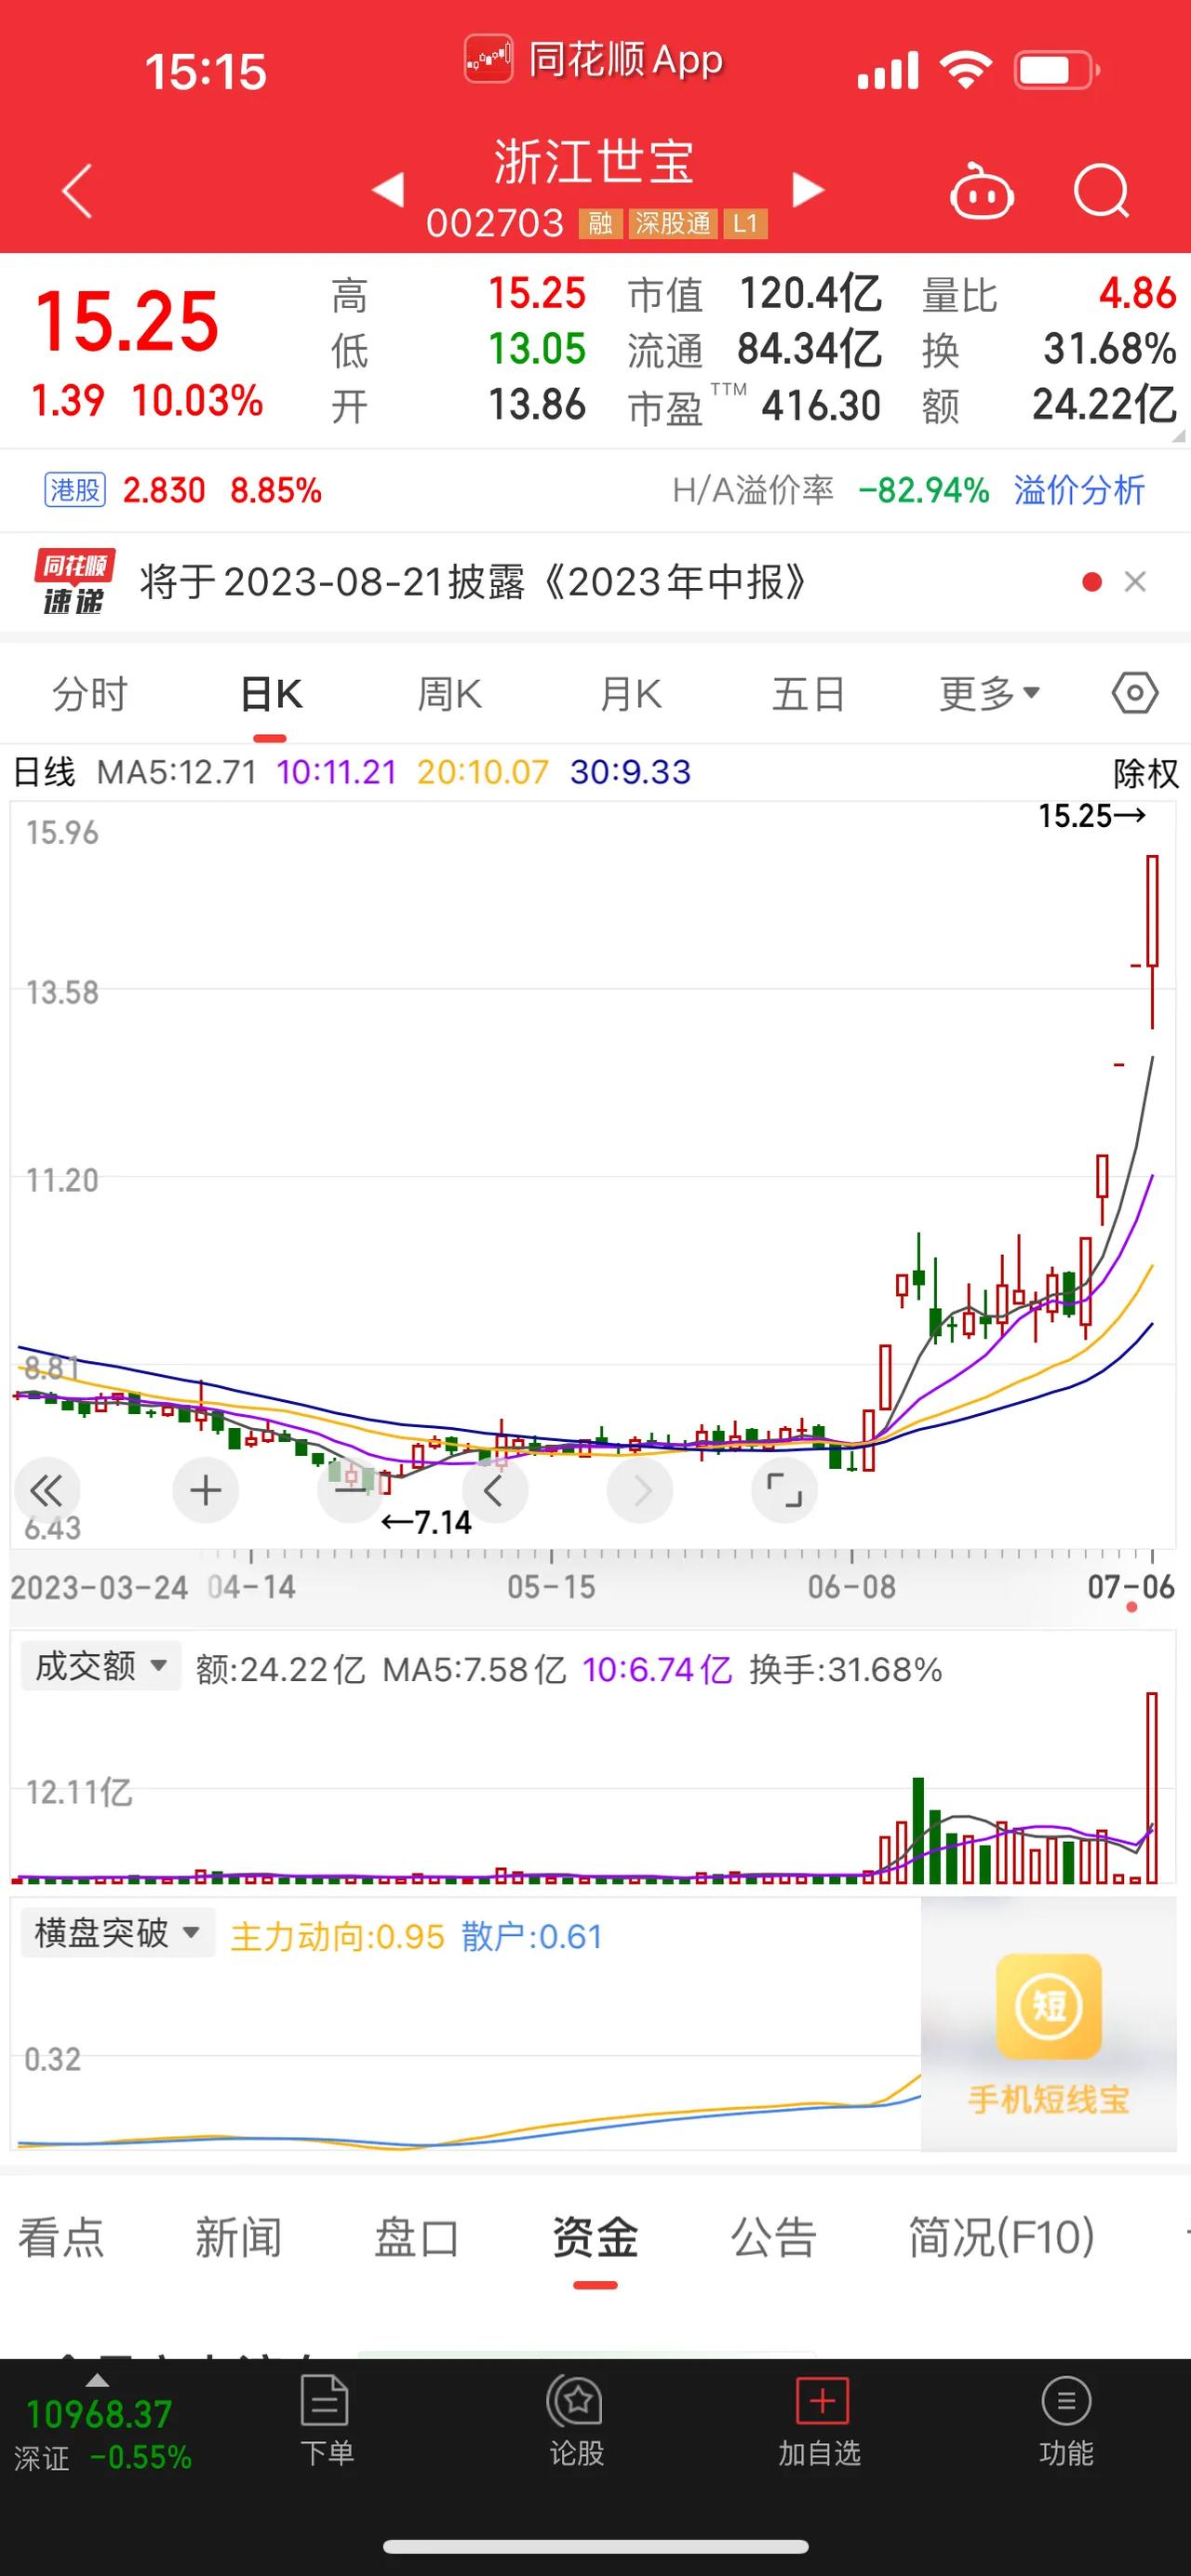Tap the MA5:12.71 moving average label

[177, 772]
